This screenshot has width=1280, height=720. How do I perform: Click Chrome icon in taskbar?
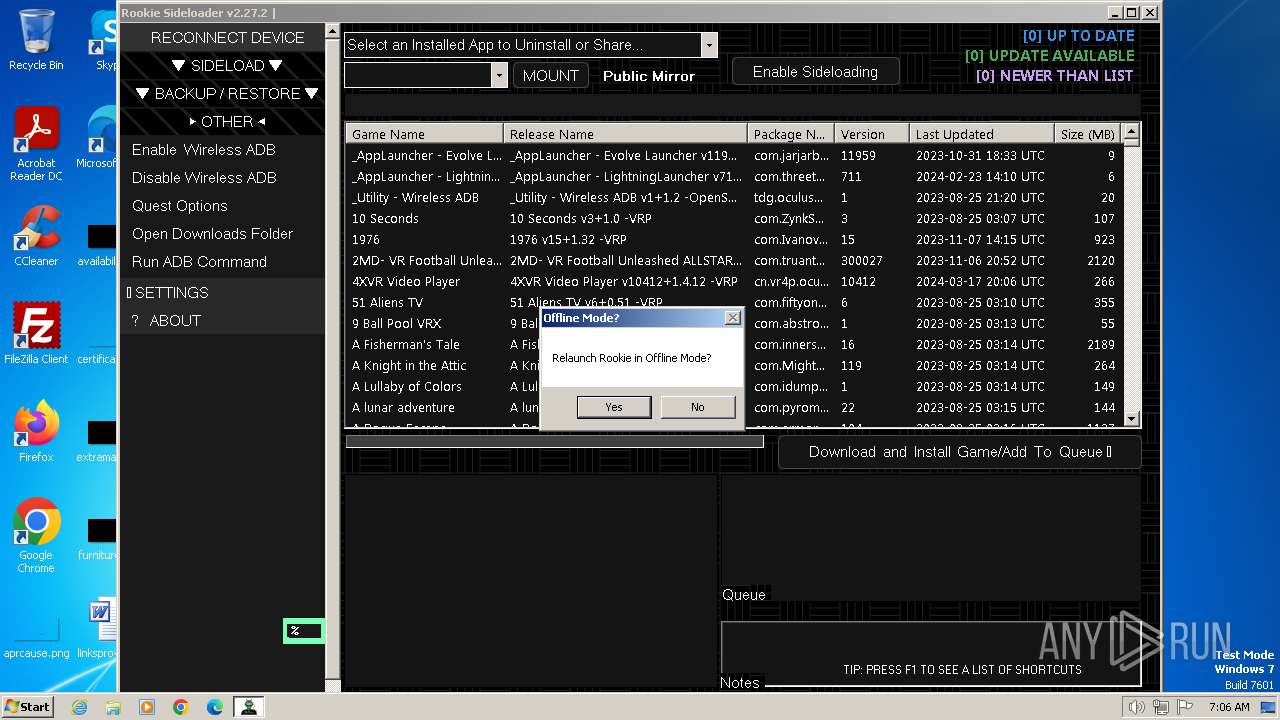181,707
